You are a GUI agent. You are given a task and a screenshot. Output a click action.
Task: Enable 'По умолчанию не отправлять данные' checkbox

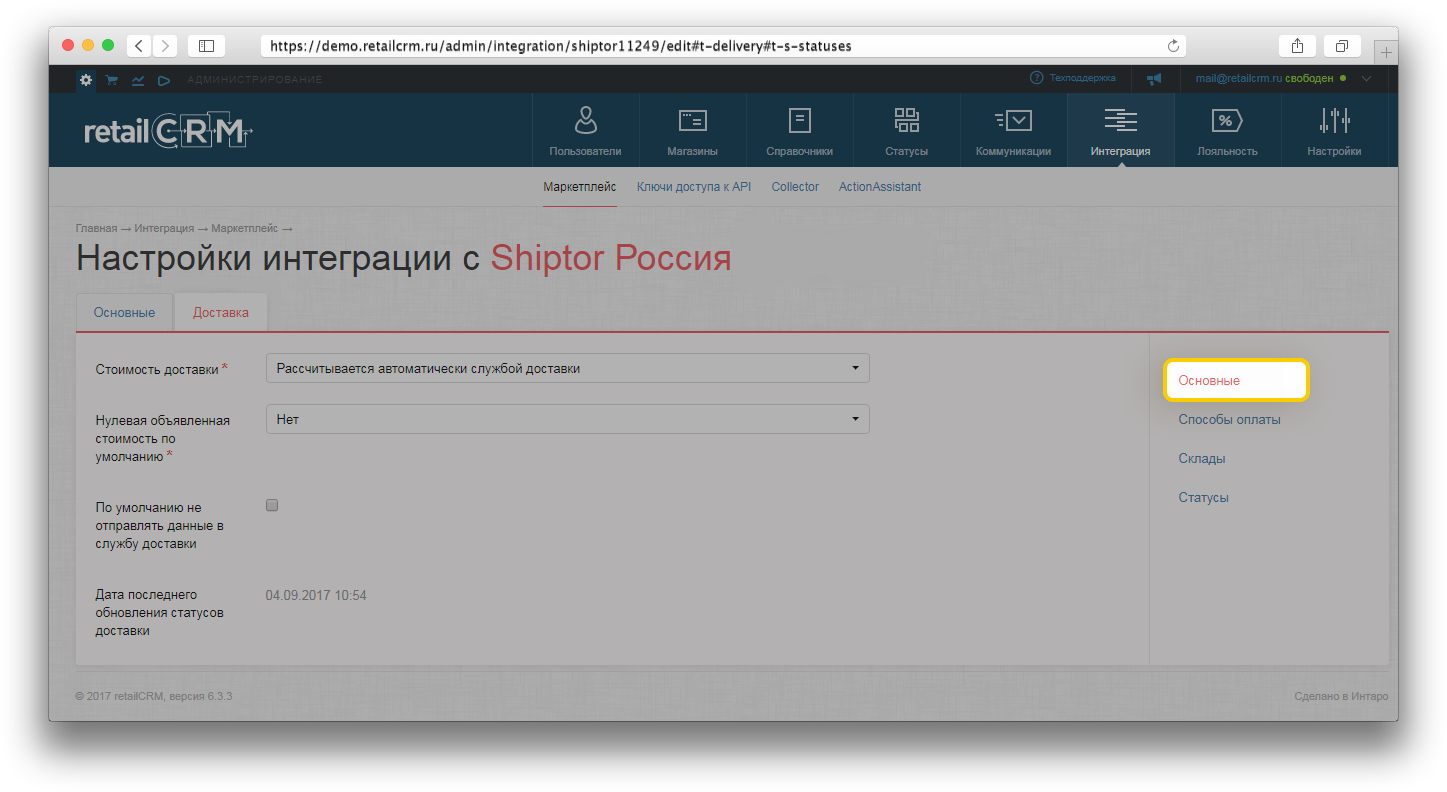pyautogui.click(x=272, y=506)
